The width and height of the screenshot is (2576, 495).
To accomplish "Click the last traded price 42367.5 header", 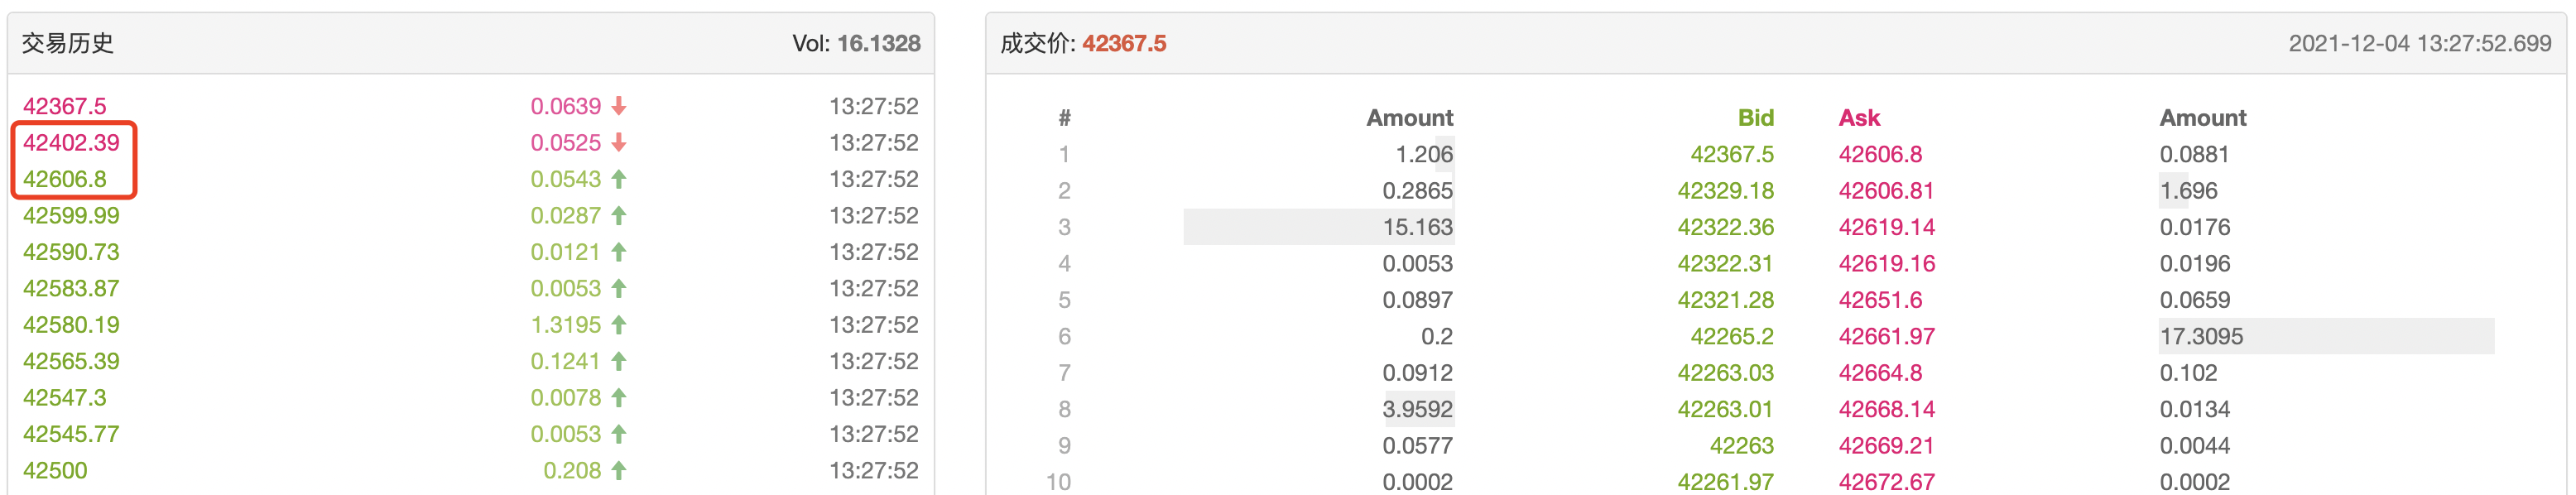I will click(1124, 44).
